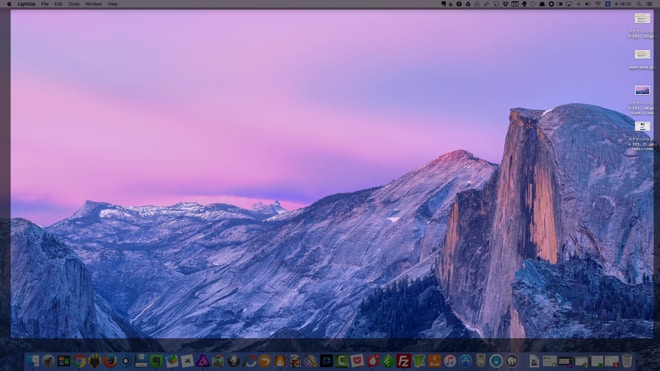Show the AirPlay display menu
Screen dimensions: 660x371
click(x=569, y=4)
